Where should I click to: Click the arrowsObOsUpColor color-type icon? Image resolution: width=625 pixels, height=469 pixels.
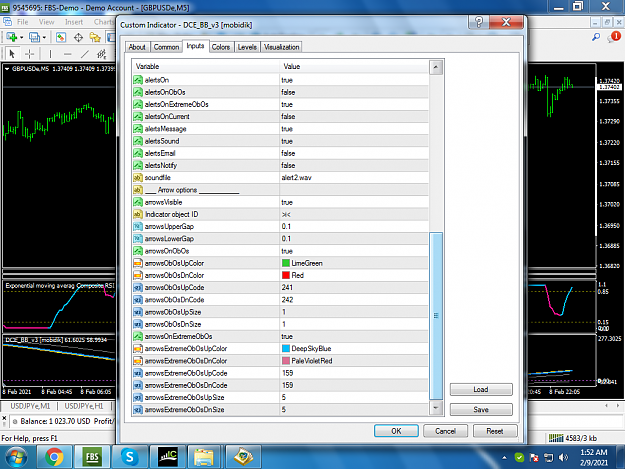point(138,263)
